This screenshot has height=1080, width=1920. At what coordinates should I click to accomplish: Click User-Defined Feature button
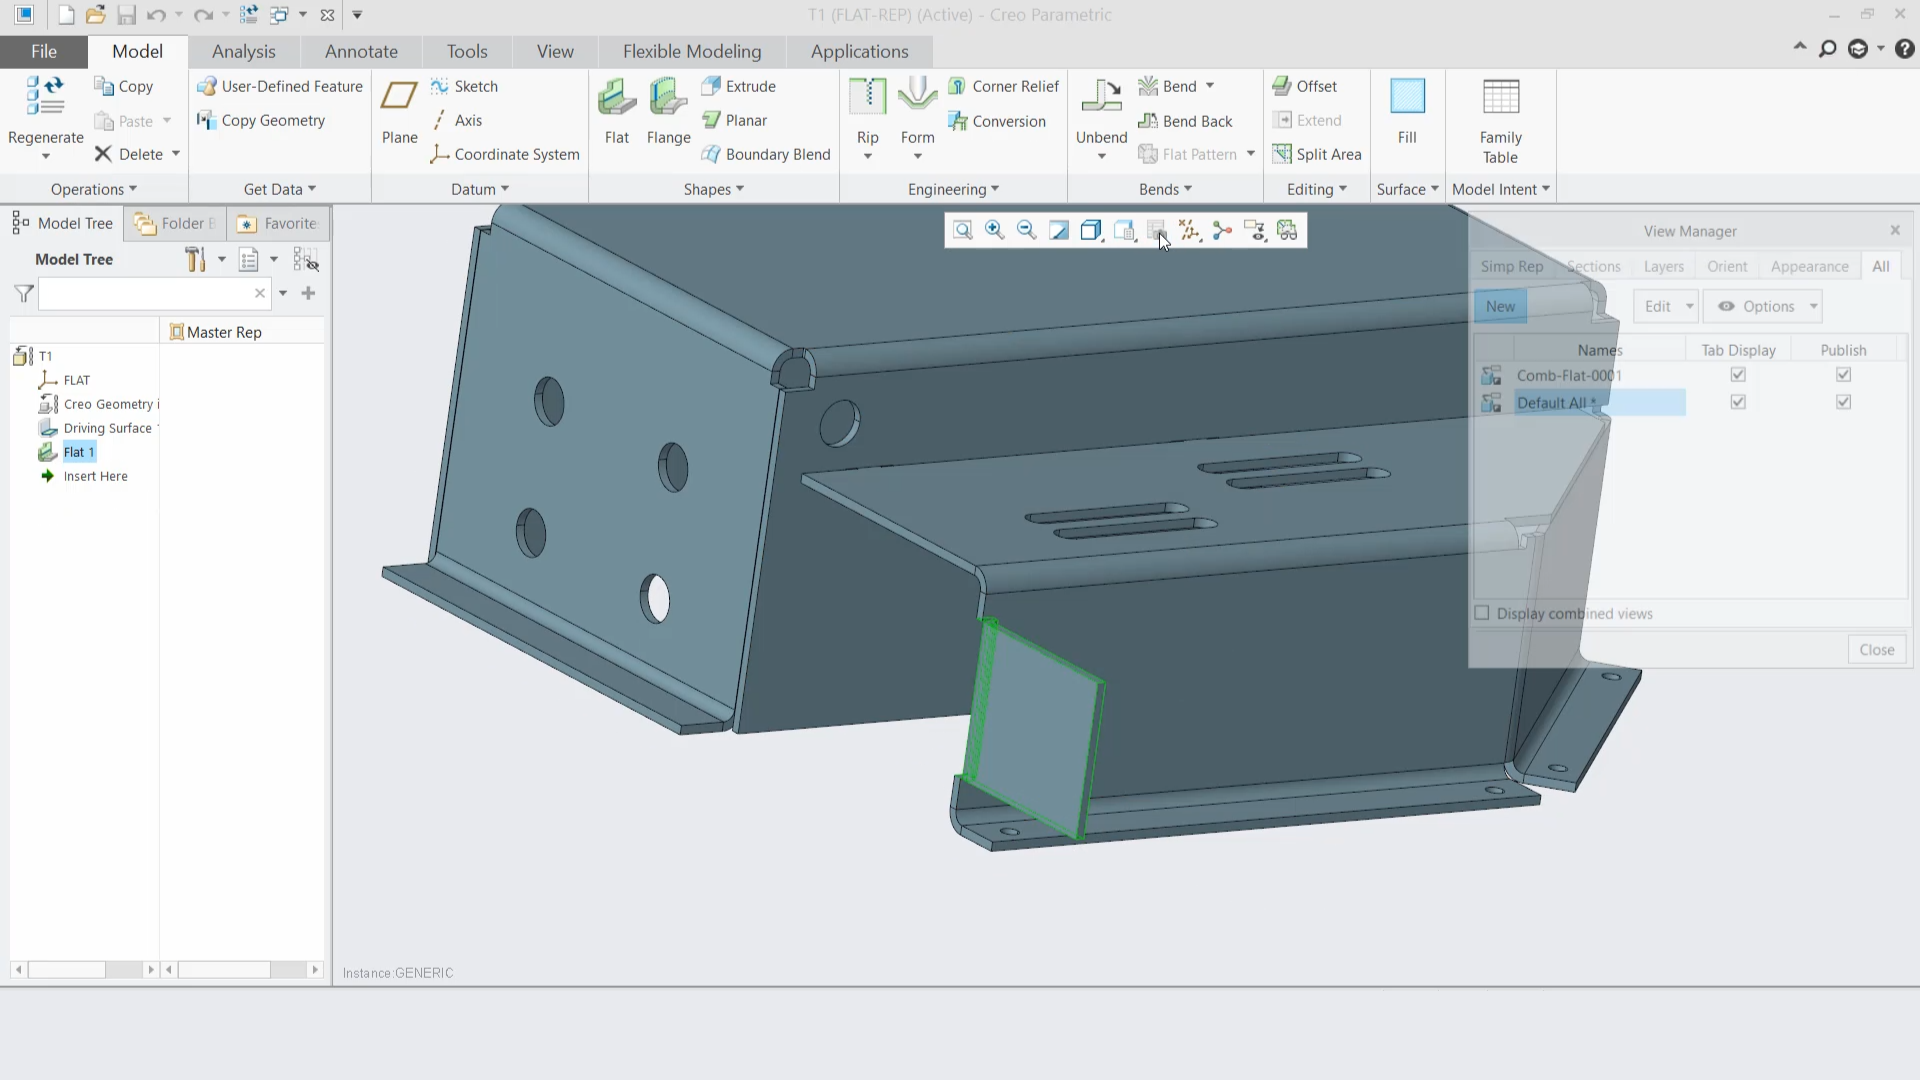[279, 86]
